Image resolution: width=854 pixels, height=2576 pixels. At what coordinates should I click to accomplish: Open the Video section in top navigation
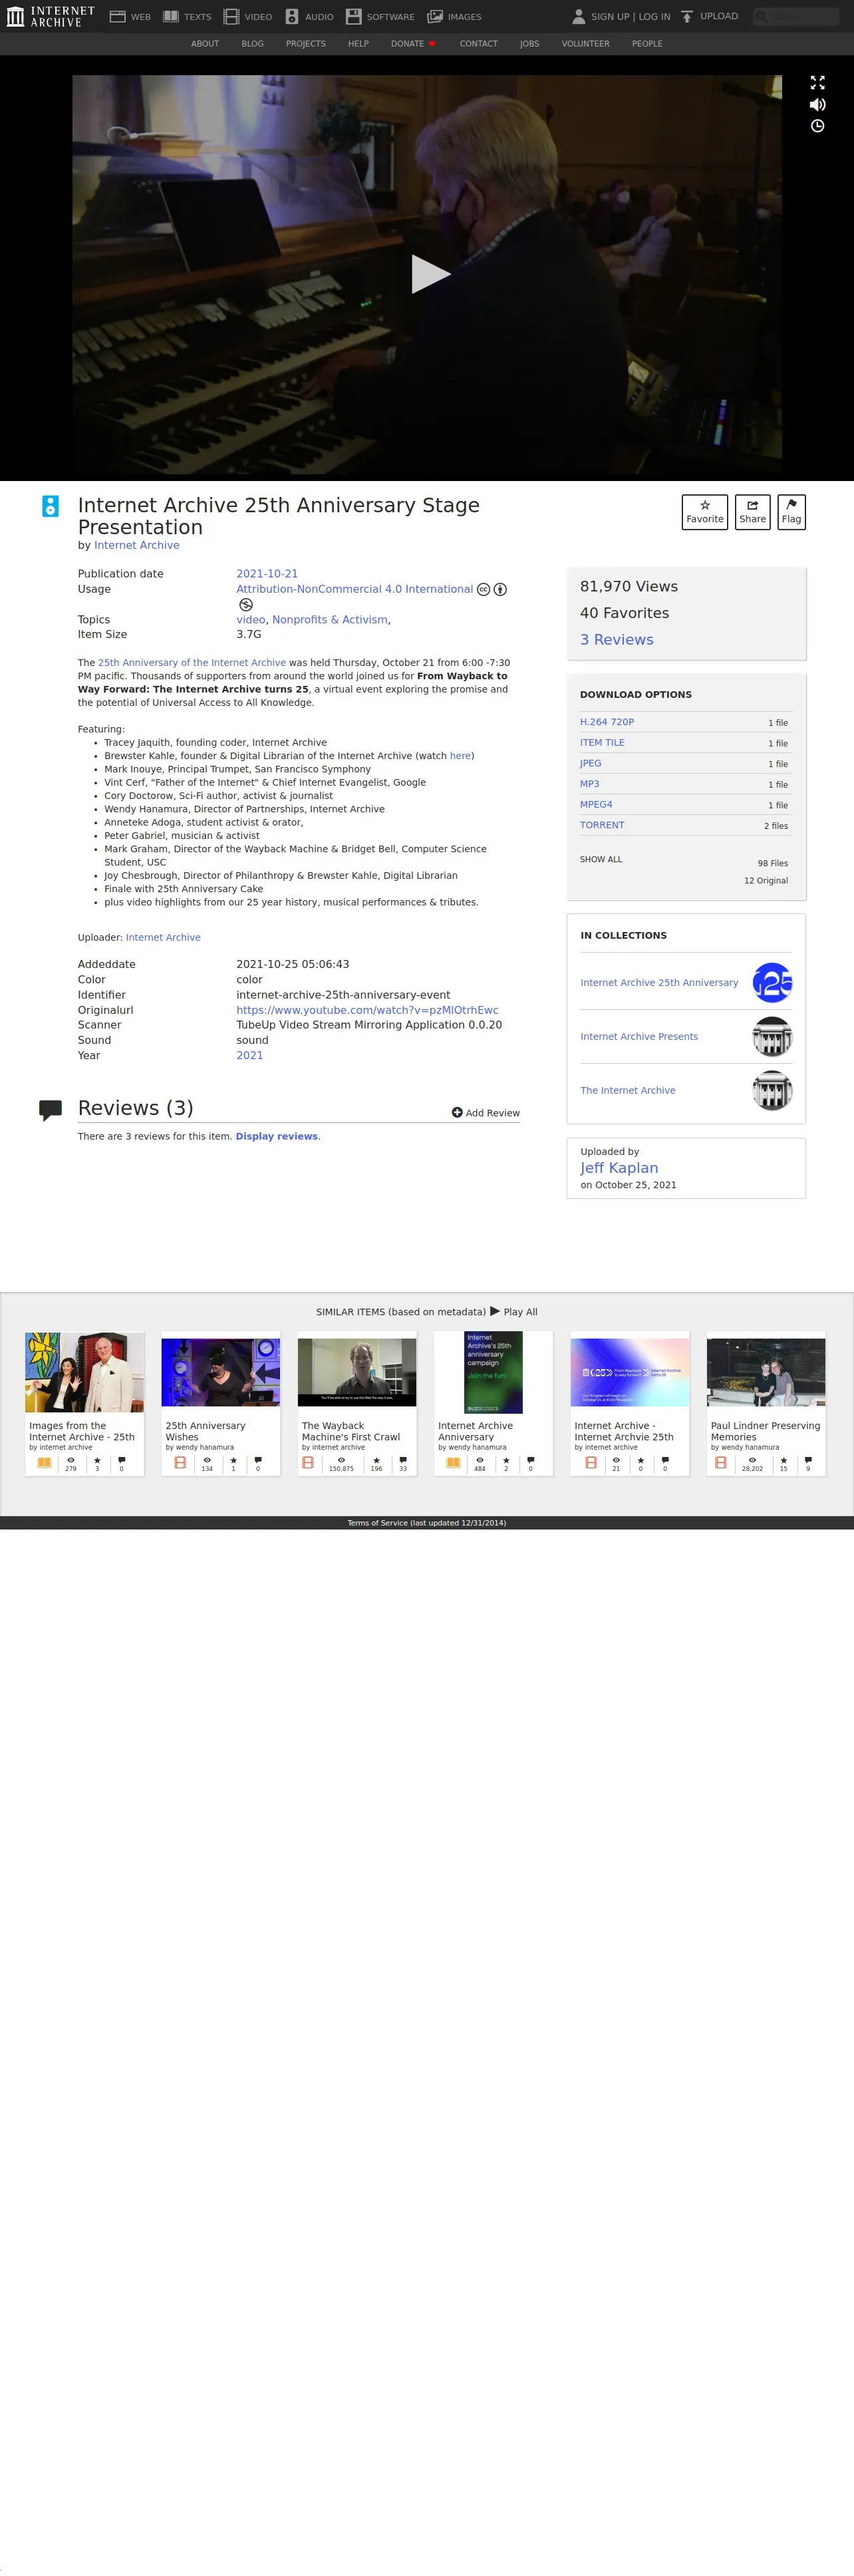(x=247, y=17)
